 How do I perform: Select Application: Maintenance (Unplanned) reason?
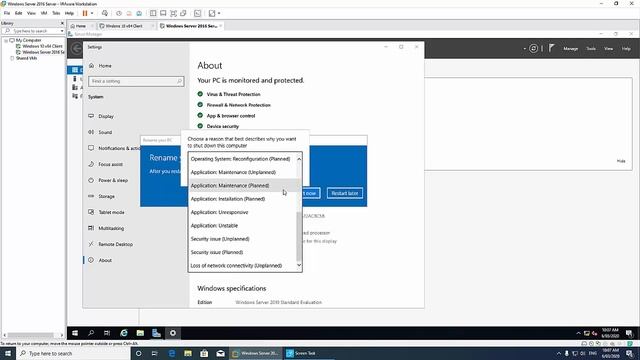(x=242, y=172)
